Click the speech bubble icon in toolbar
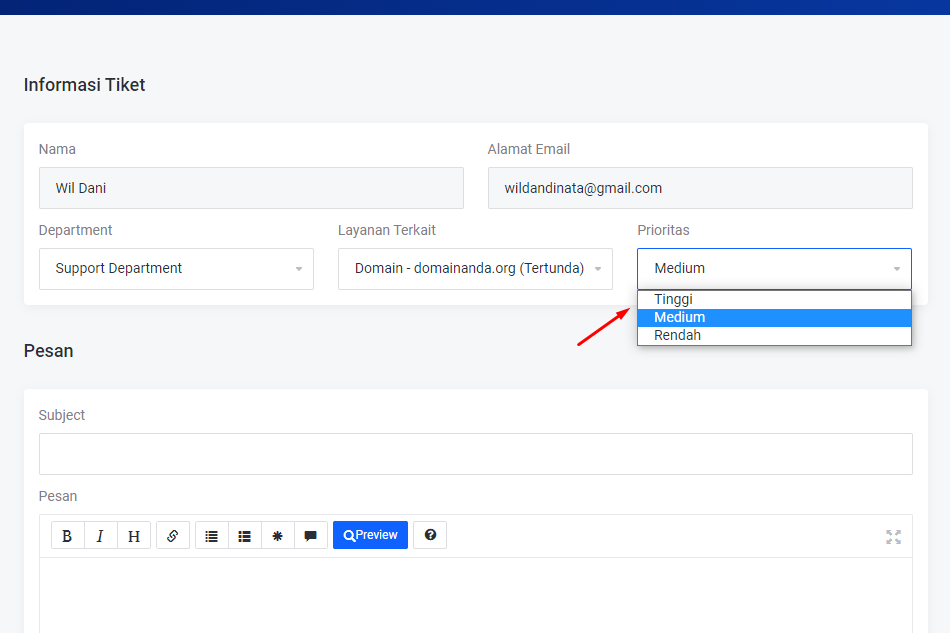The image size is (950, 633). coord(311,536)
